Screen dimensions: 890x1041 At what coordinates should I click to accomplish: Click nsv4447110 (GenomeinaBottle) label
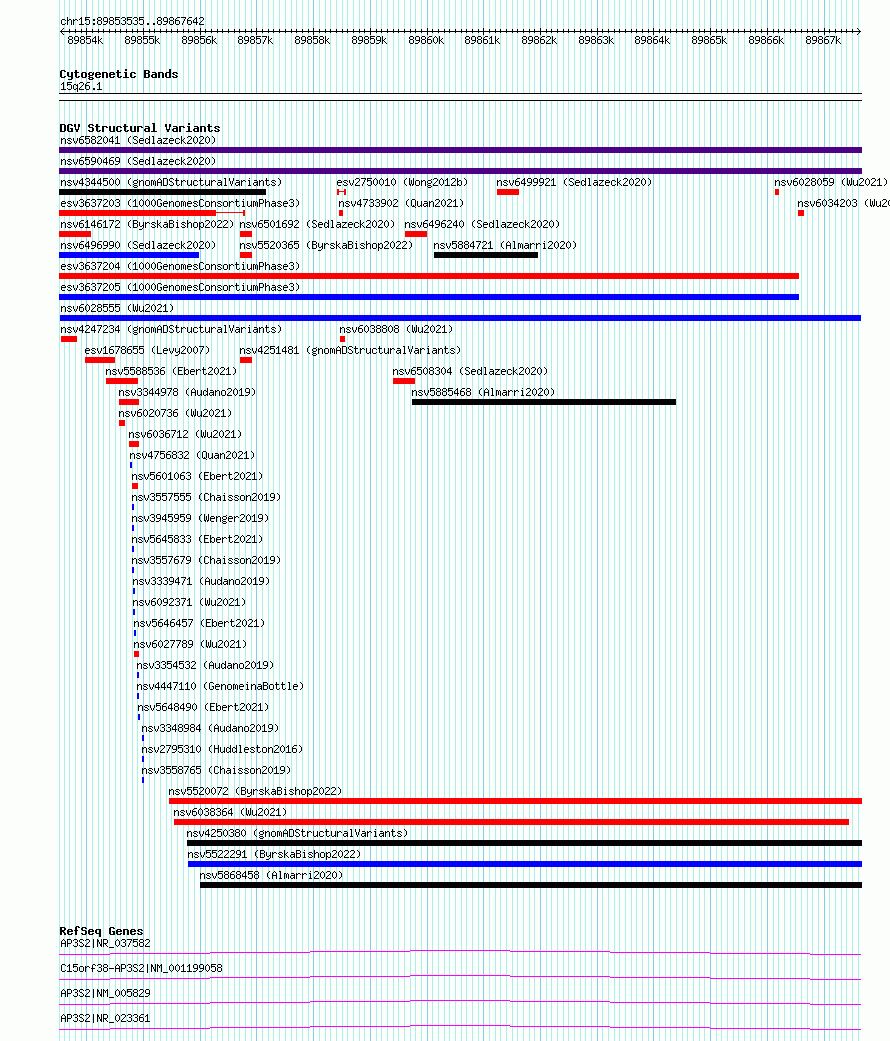220,686
